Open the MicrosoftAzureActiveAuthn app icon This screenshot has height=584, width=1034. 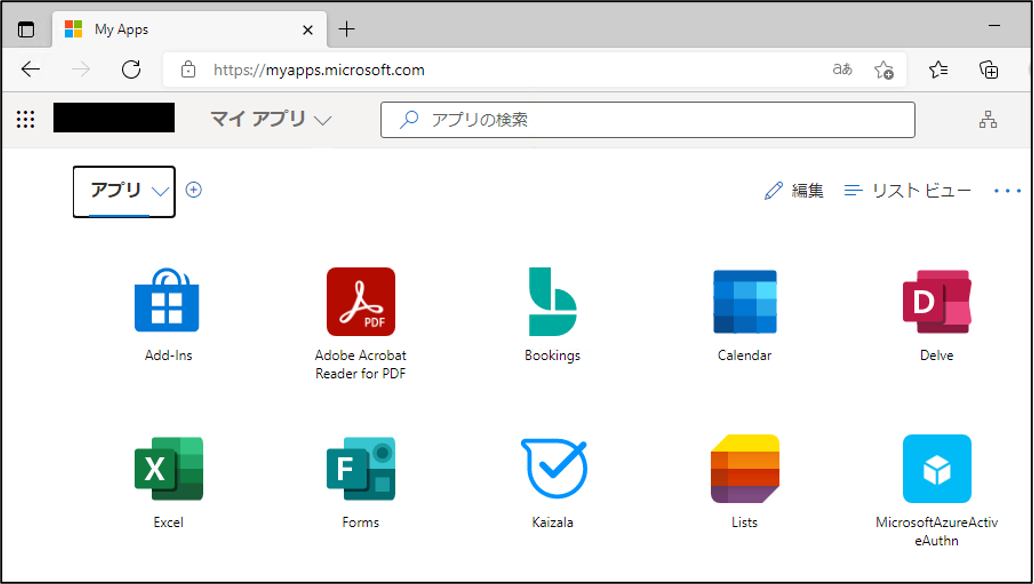936,468
